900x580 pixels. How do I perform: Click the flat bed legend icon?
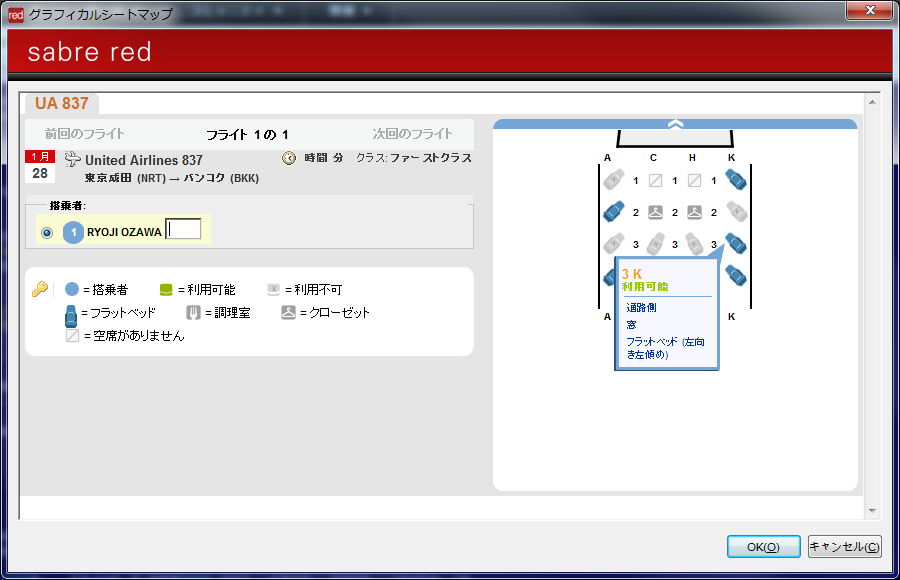71,316
